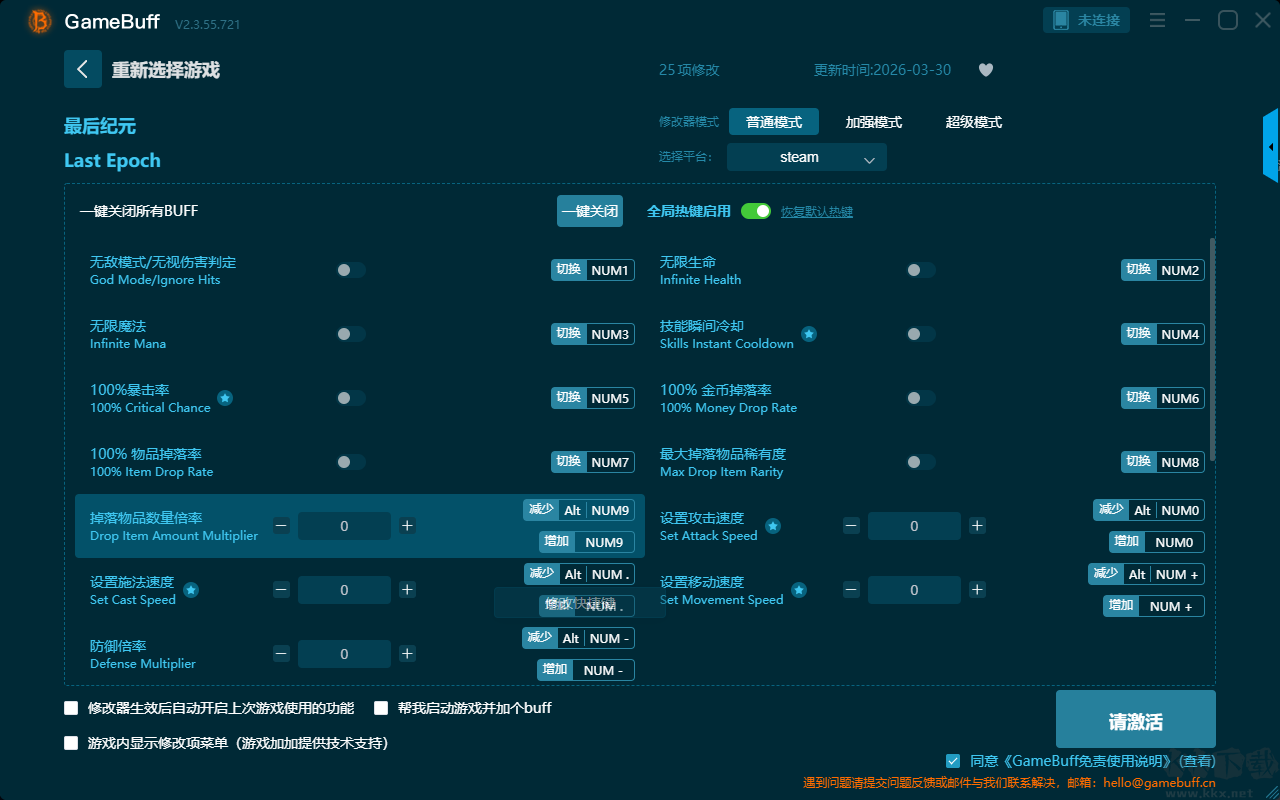Click star badge beside Set Movement Speed

tap(799, 590)
